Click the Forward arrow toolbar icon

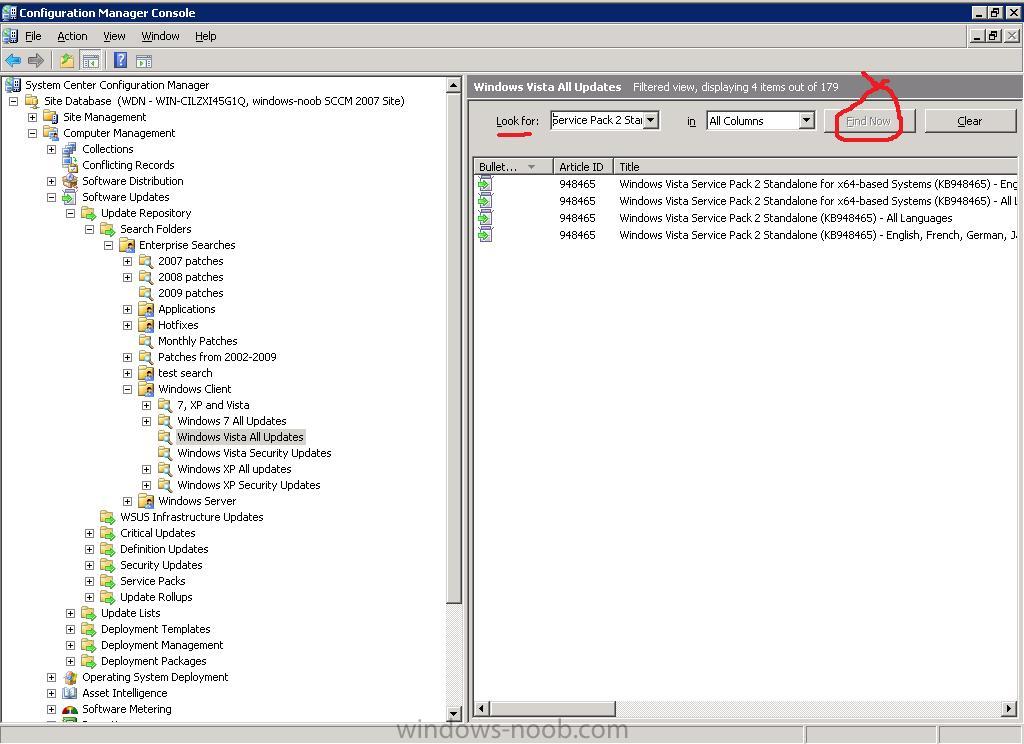36,61
